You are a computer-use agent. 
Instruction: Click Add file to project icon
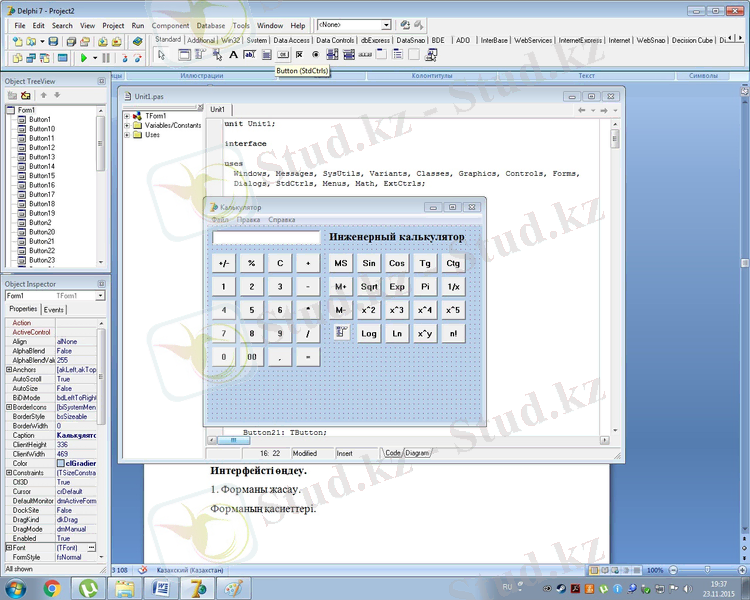click(x=103, y=42)
